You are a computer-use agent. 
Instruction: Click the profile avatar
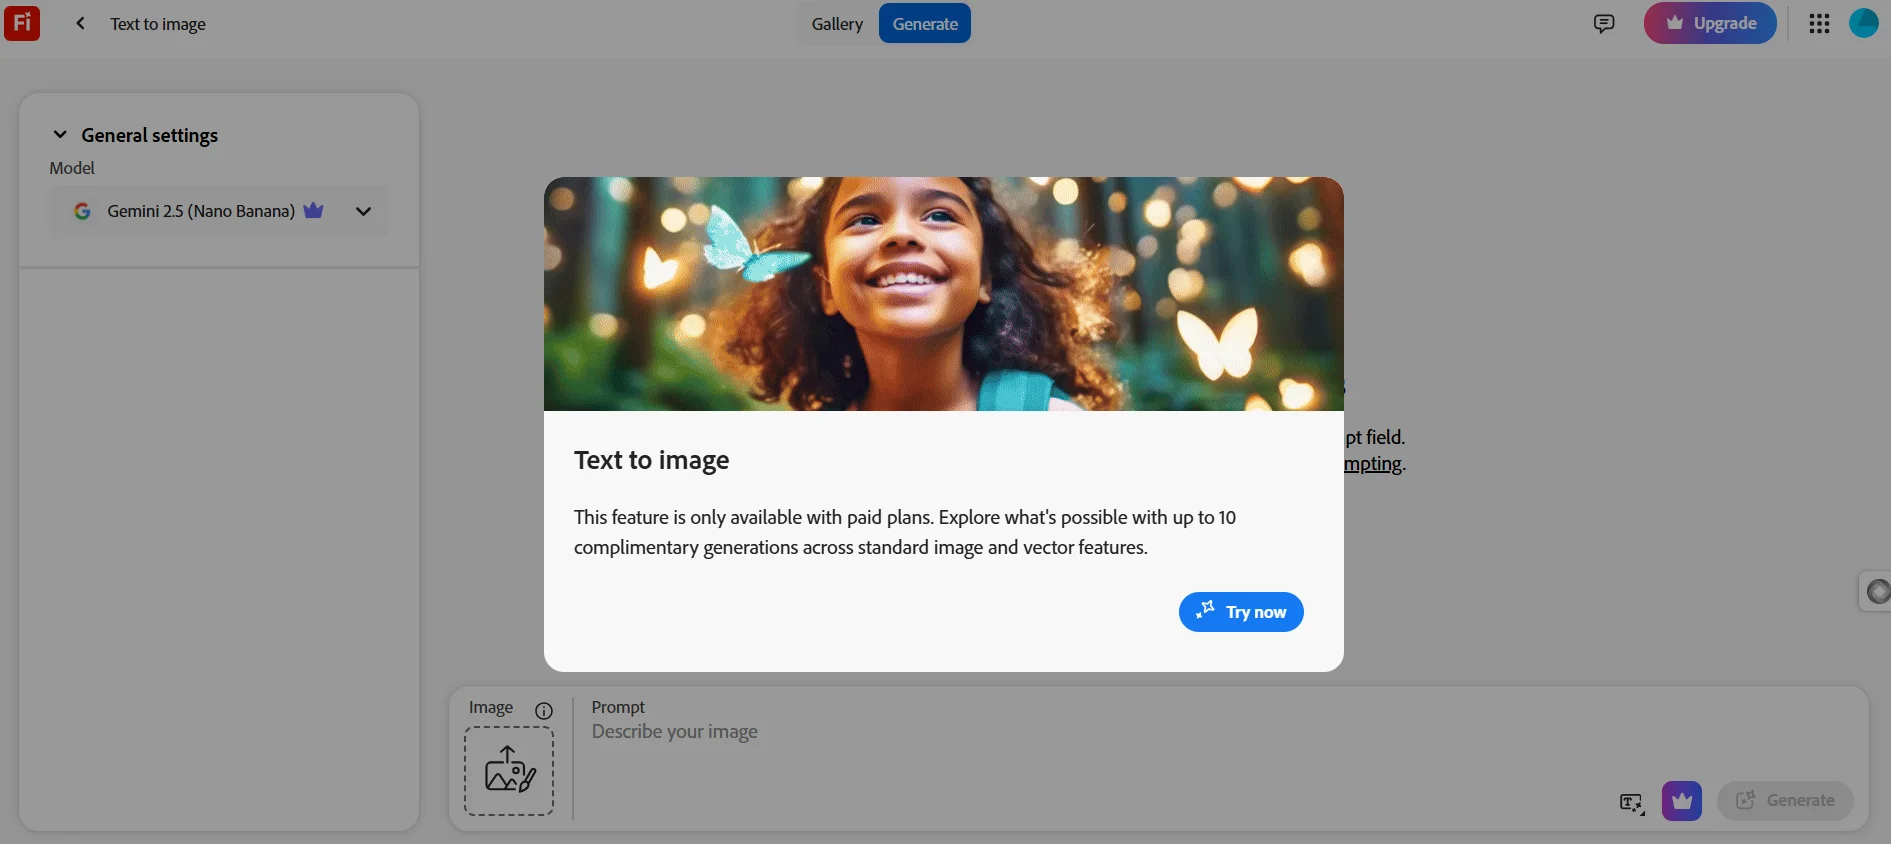tap(1863, 23)
